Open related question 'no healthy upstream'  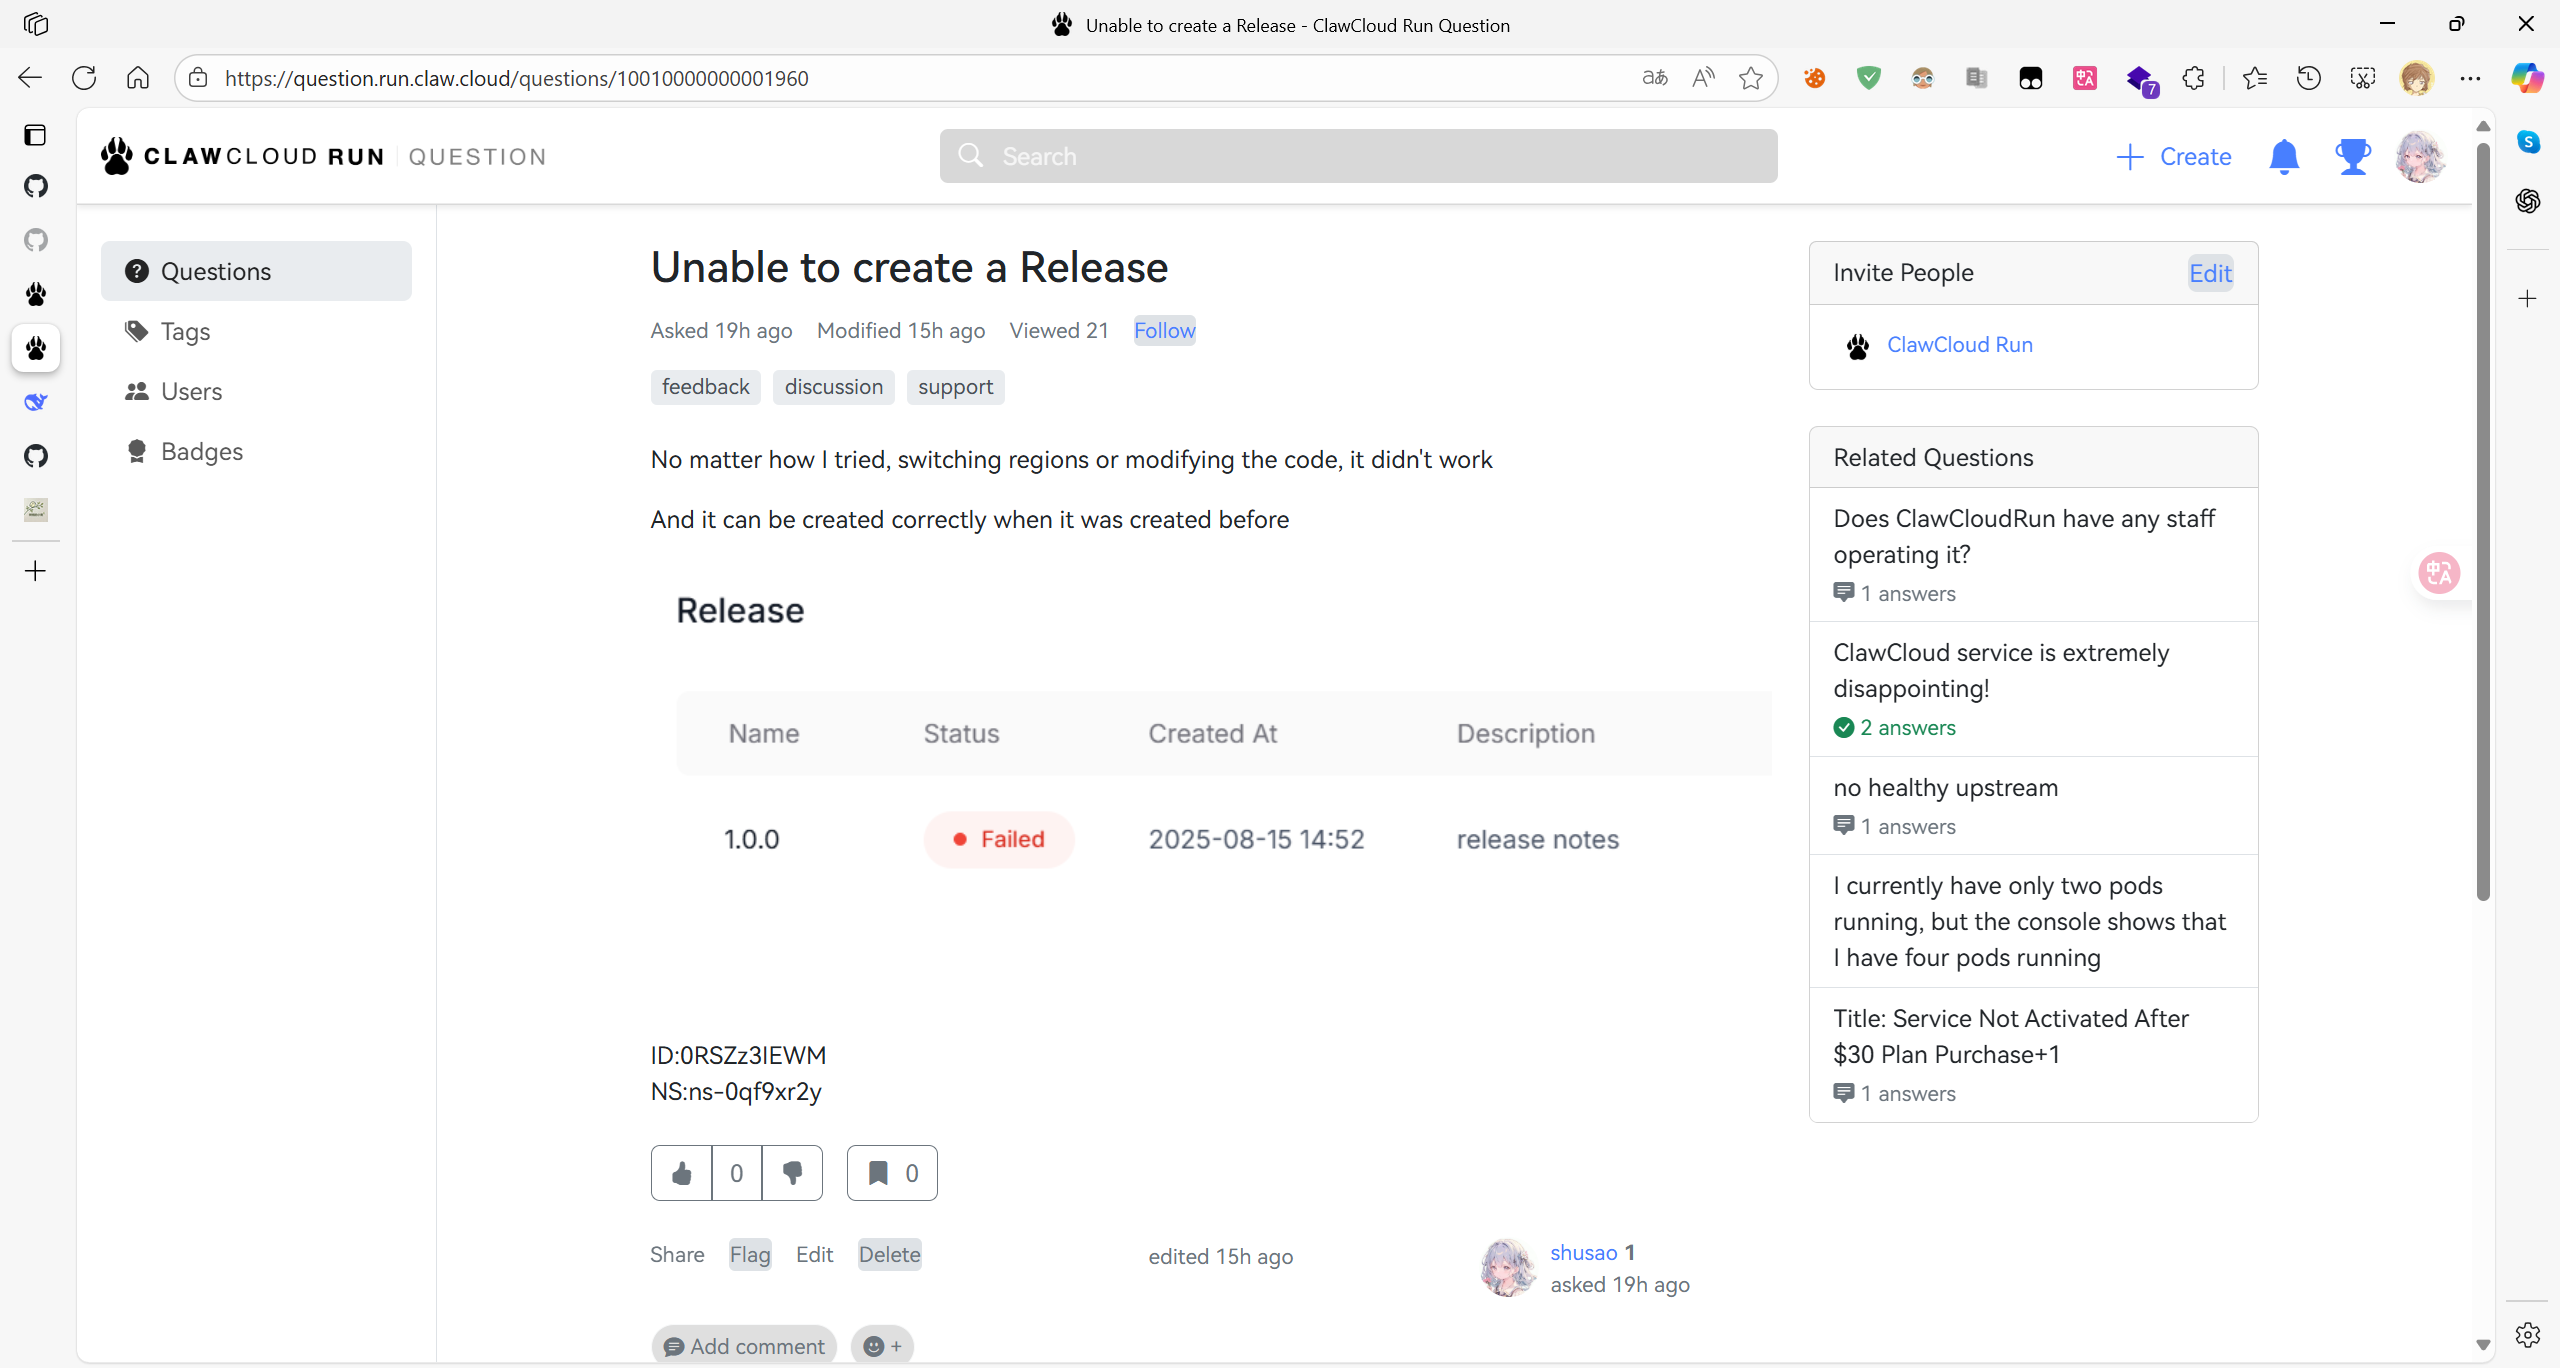1945,788
